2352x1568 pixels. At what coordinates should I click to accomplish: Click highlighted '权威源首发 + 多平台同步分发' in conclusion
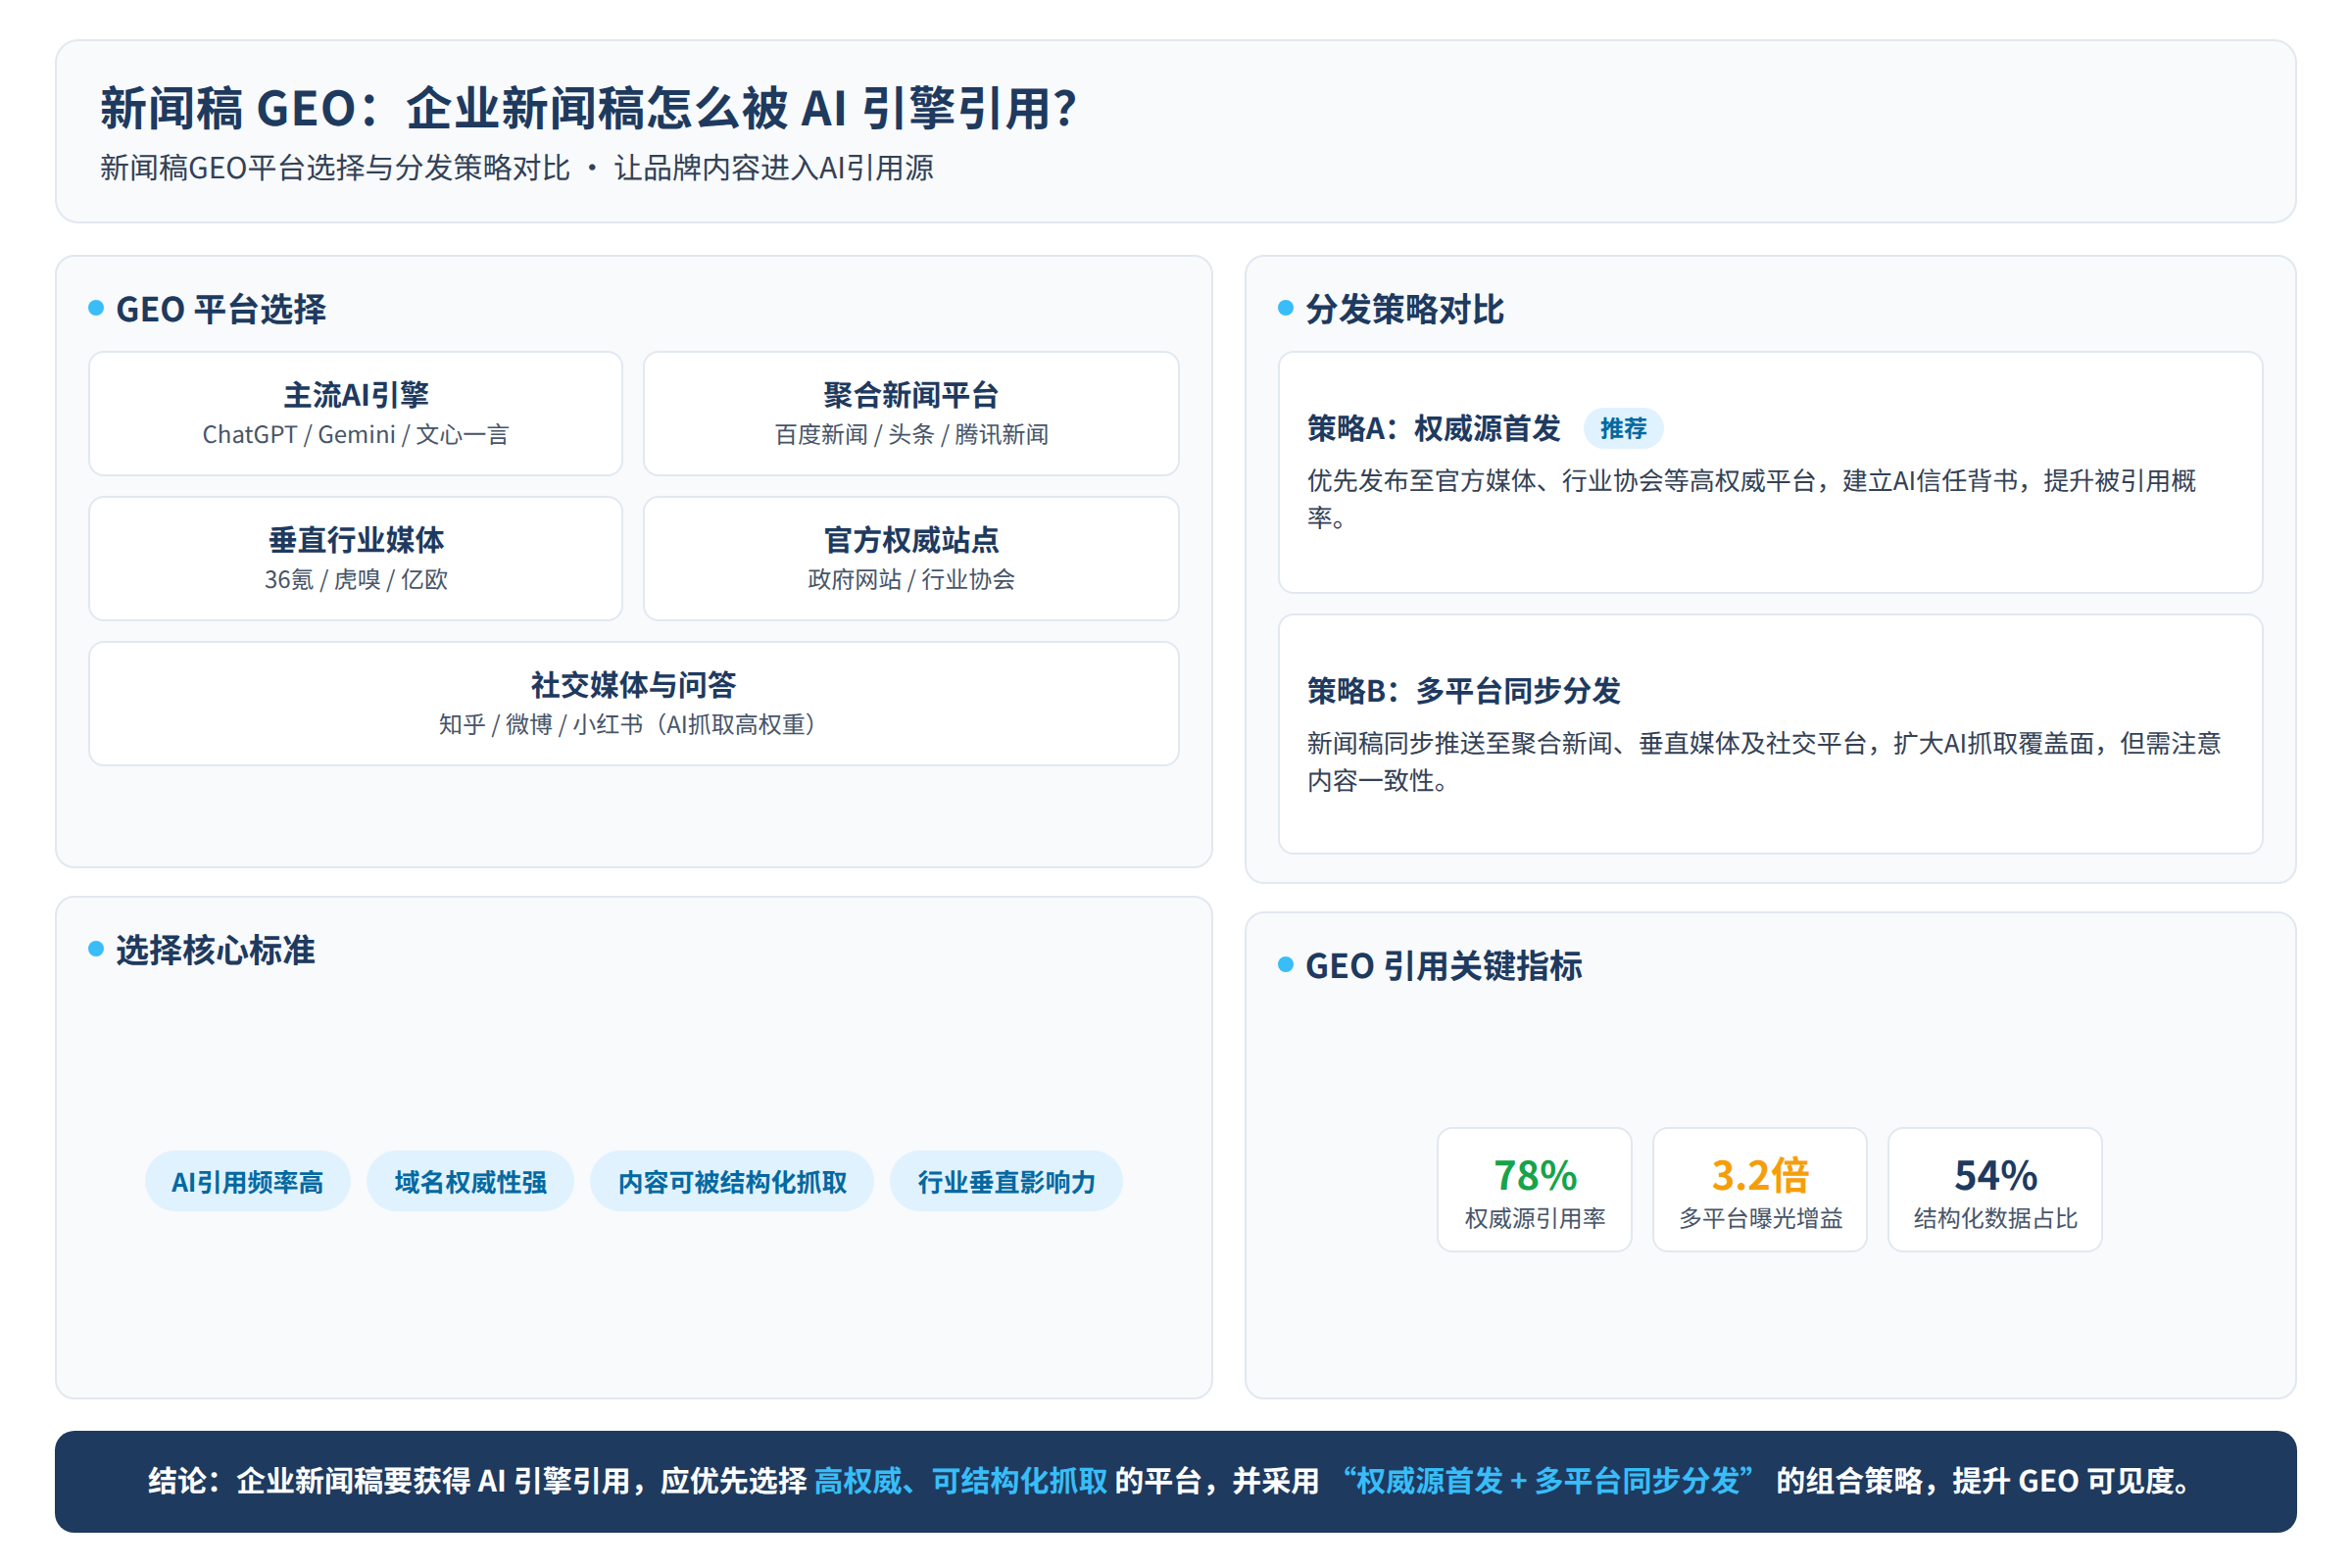[1546, 1480]
